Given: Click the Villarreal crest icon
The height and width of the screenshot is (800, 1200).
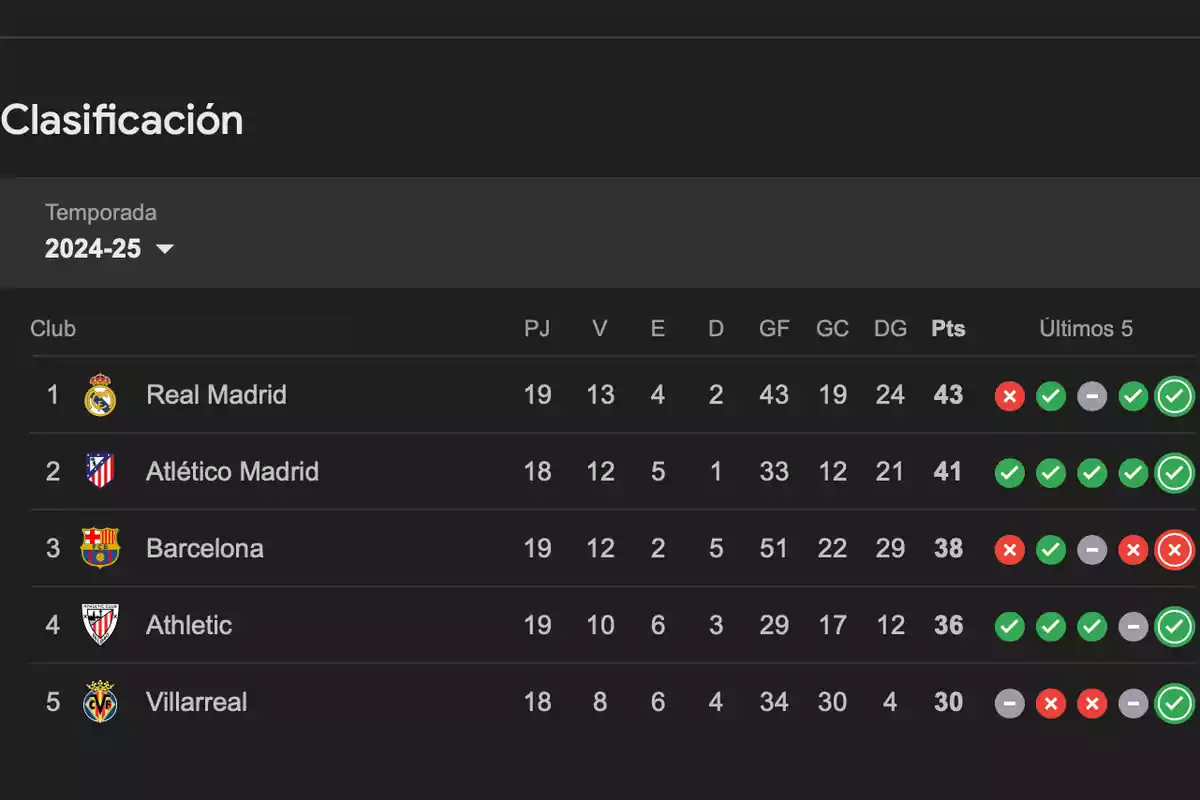Looking at the screenshot, I should (100, 702).
